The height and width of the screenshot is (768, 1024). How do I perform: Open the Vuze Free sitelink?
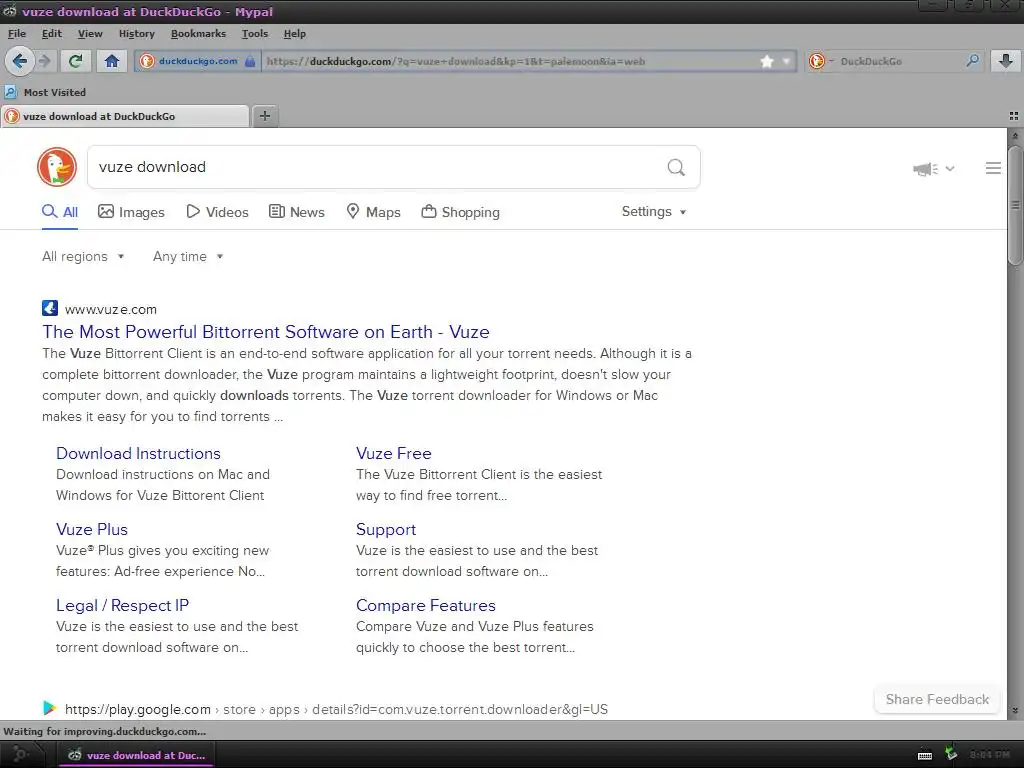[x=394, y=453]
